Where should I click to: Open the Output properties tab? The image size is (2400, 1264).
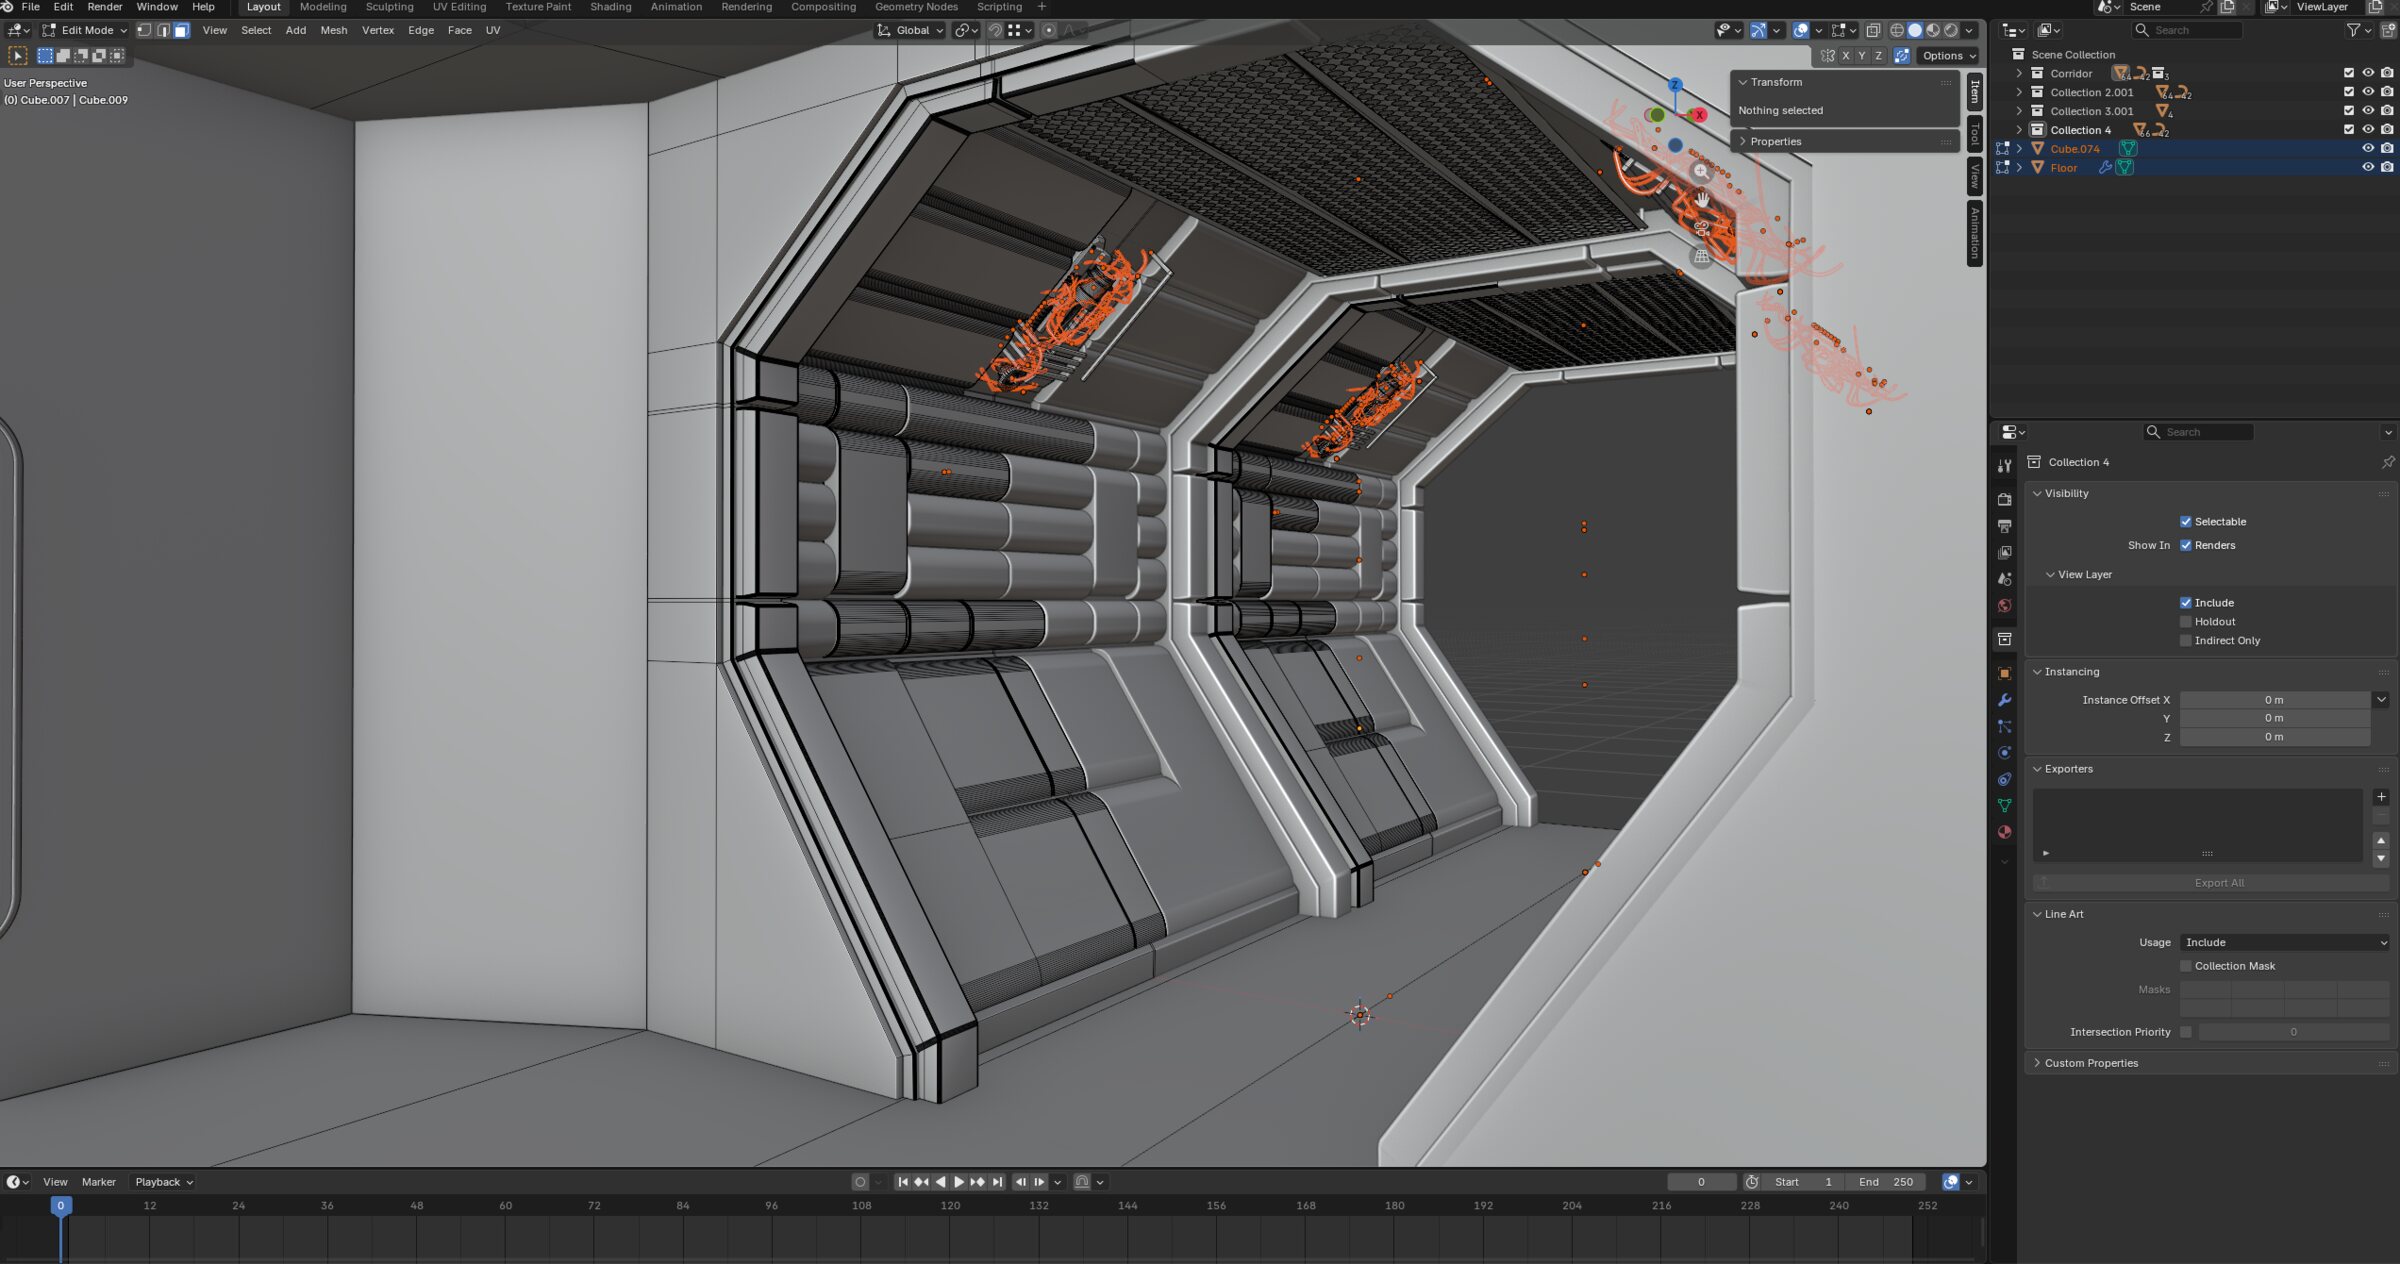[2004, 526]
